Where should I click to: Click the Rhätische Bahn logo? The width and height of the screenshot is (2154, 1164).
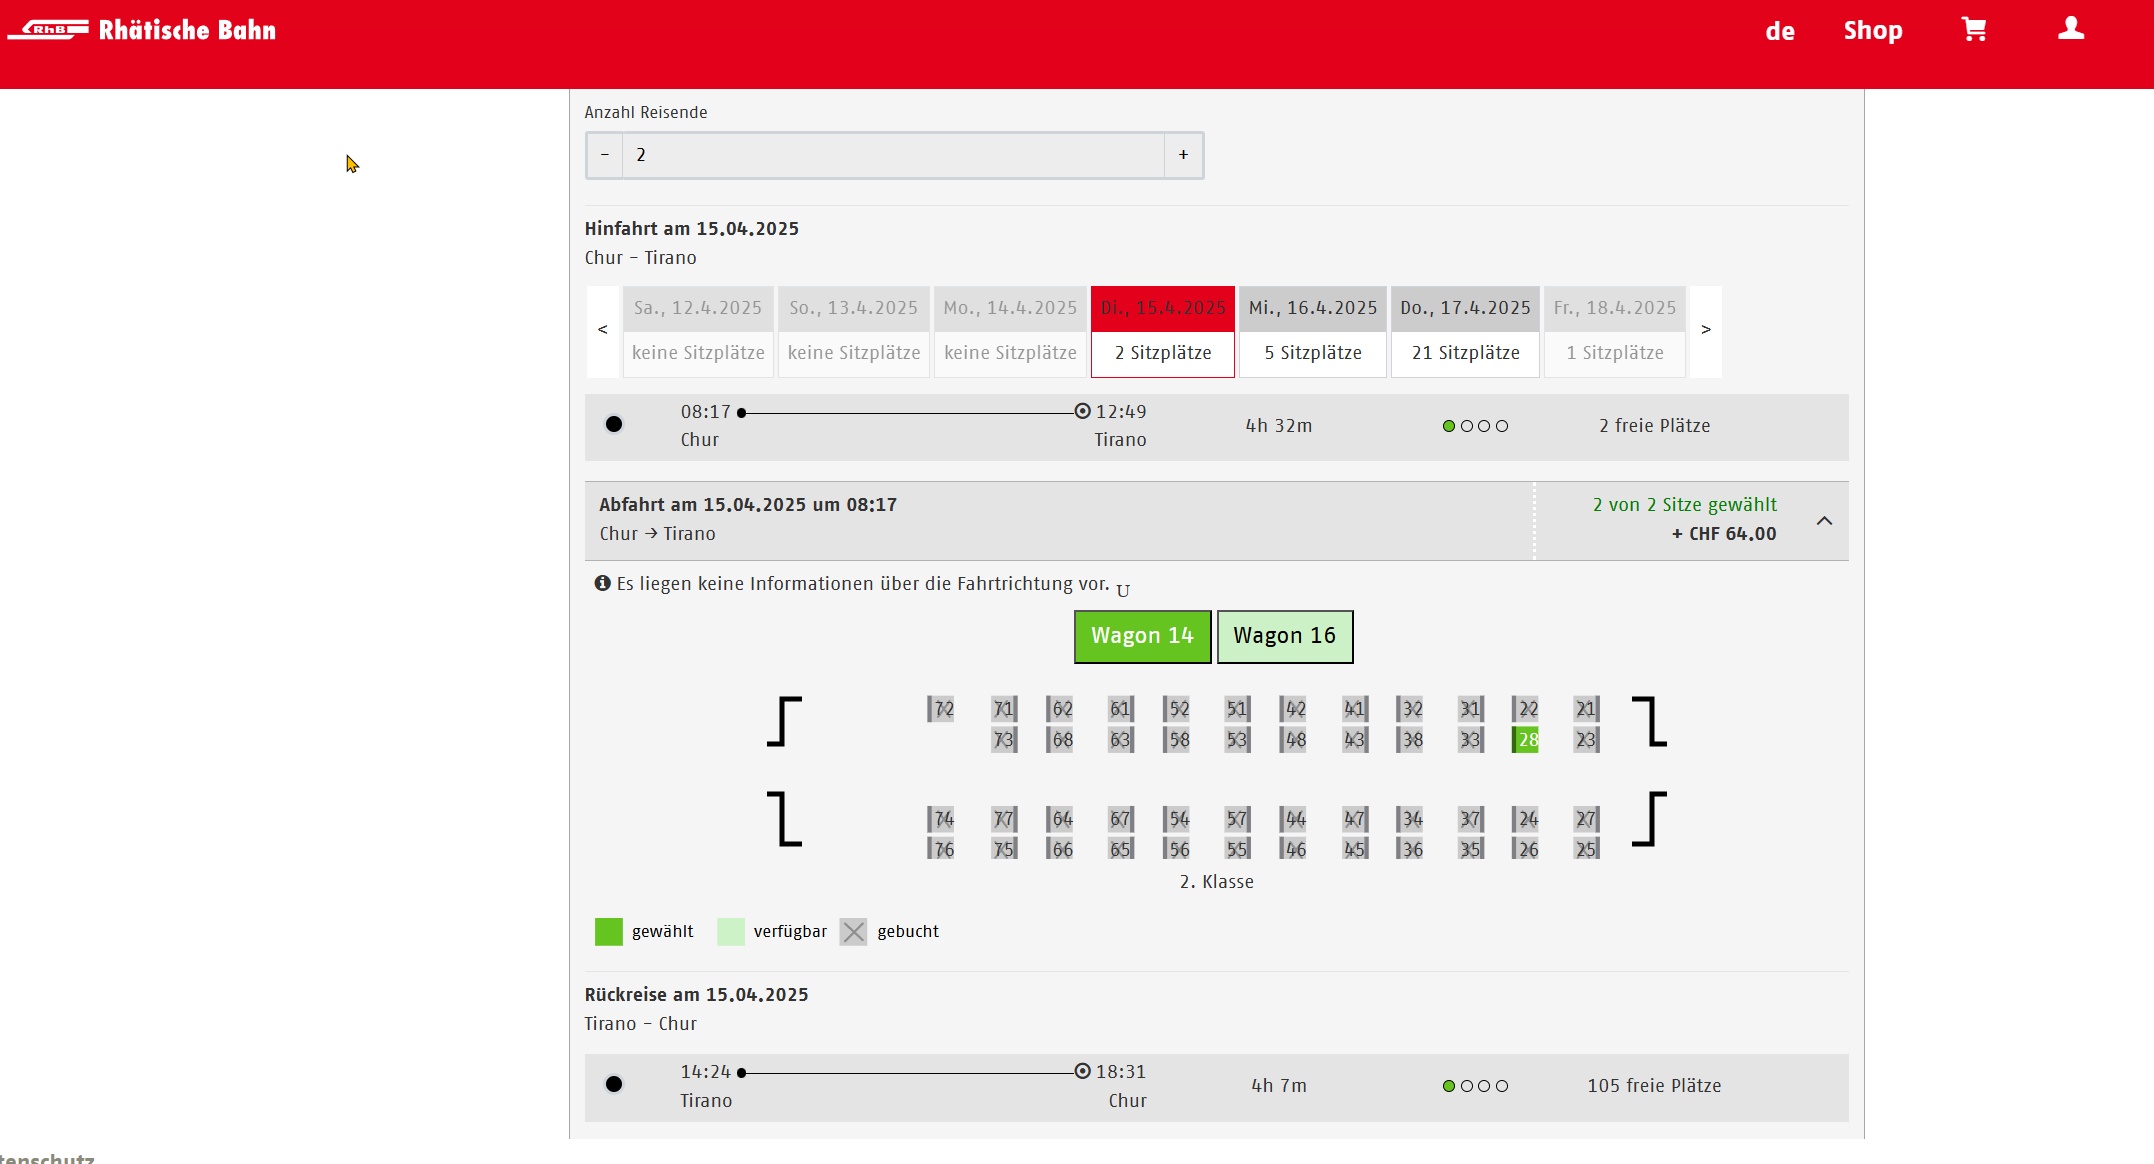(143, 30)
